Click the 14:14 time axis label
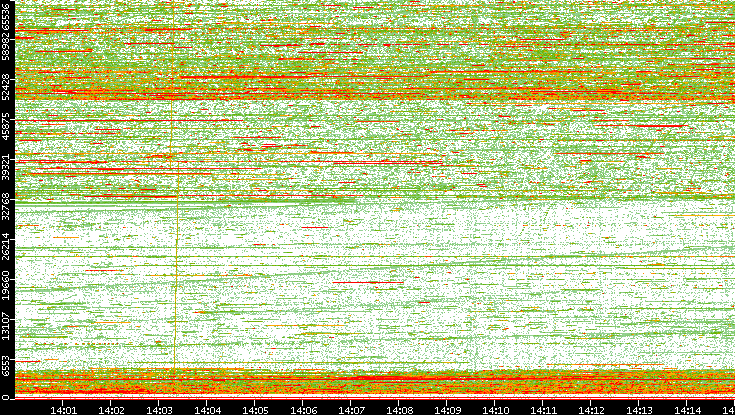This screenshot has height=415, width=735. coord(687,409)
